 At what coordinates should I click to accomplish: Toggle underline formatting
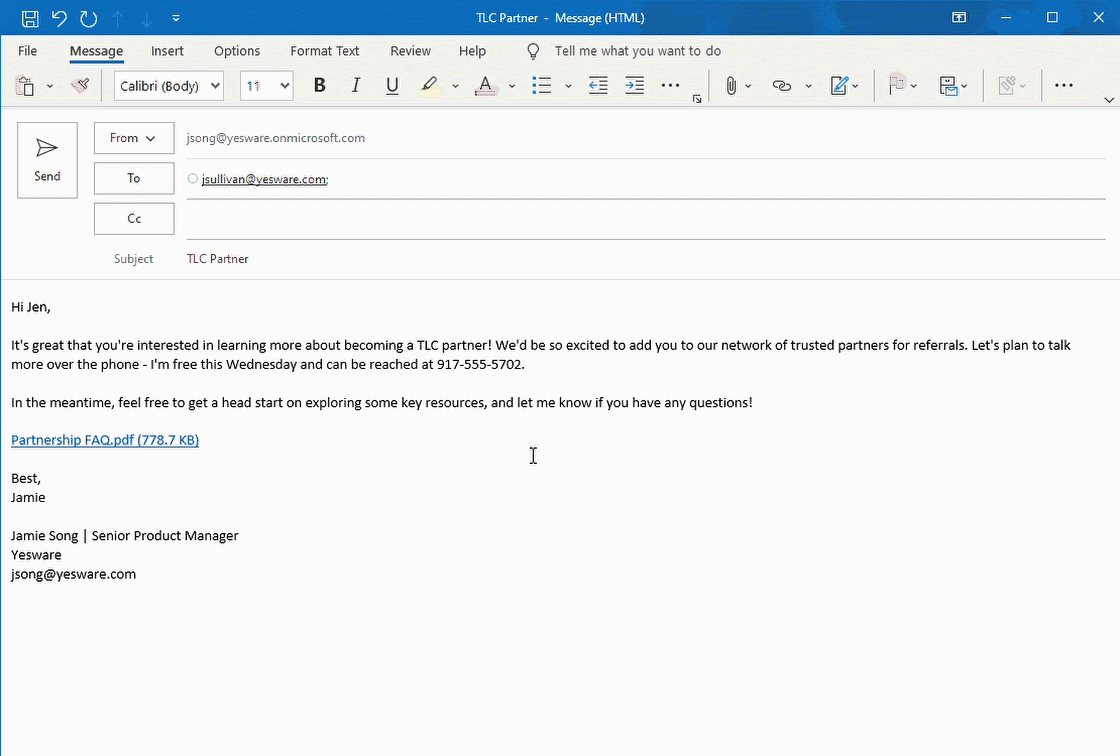(392, 86)
